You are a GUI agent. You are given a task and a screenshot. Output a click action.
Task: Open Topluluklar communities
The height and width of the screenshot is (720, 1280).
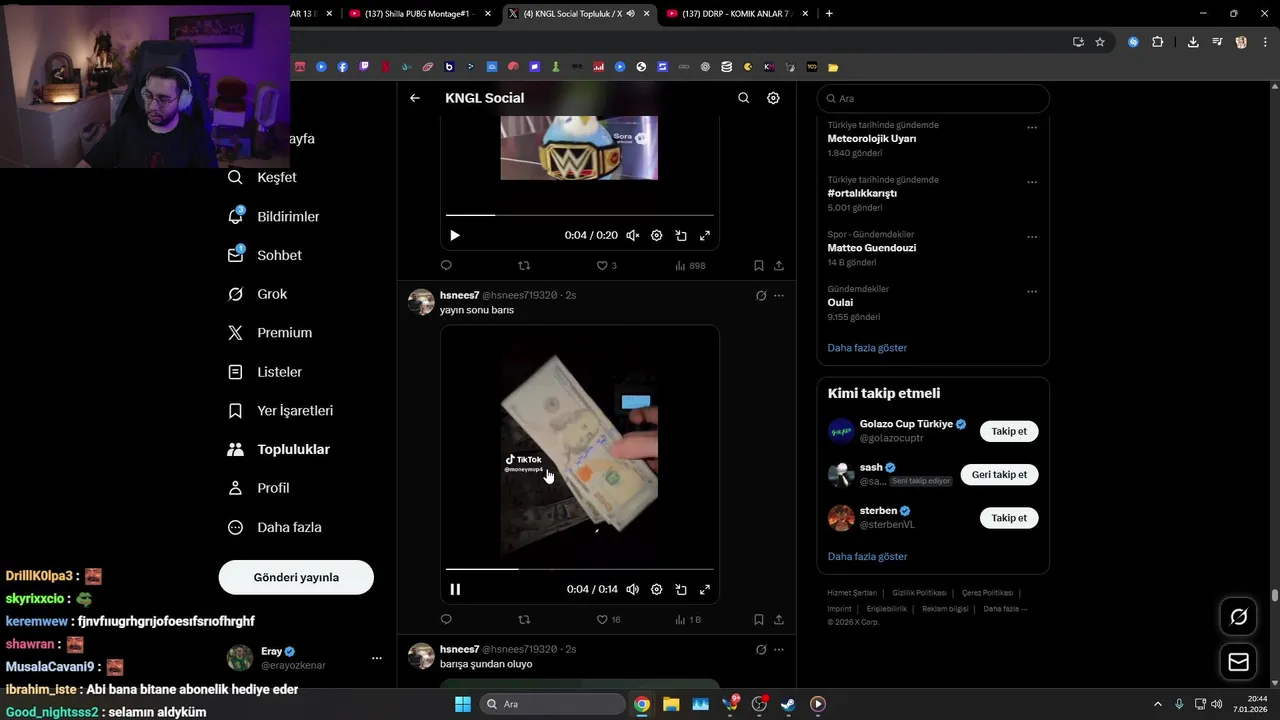point(280,450)
